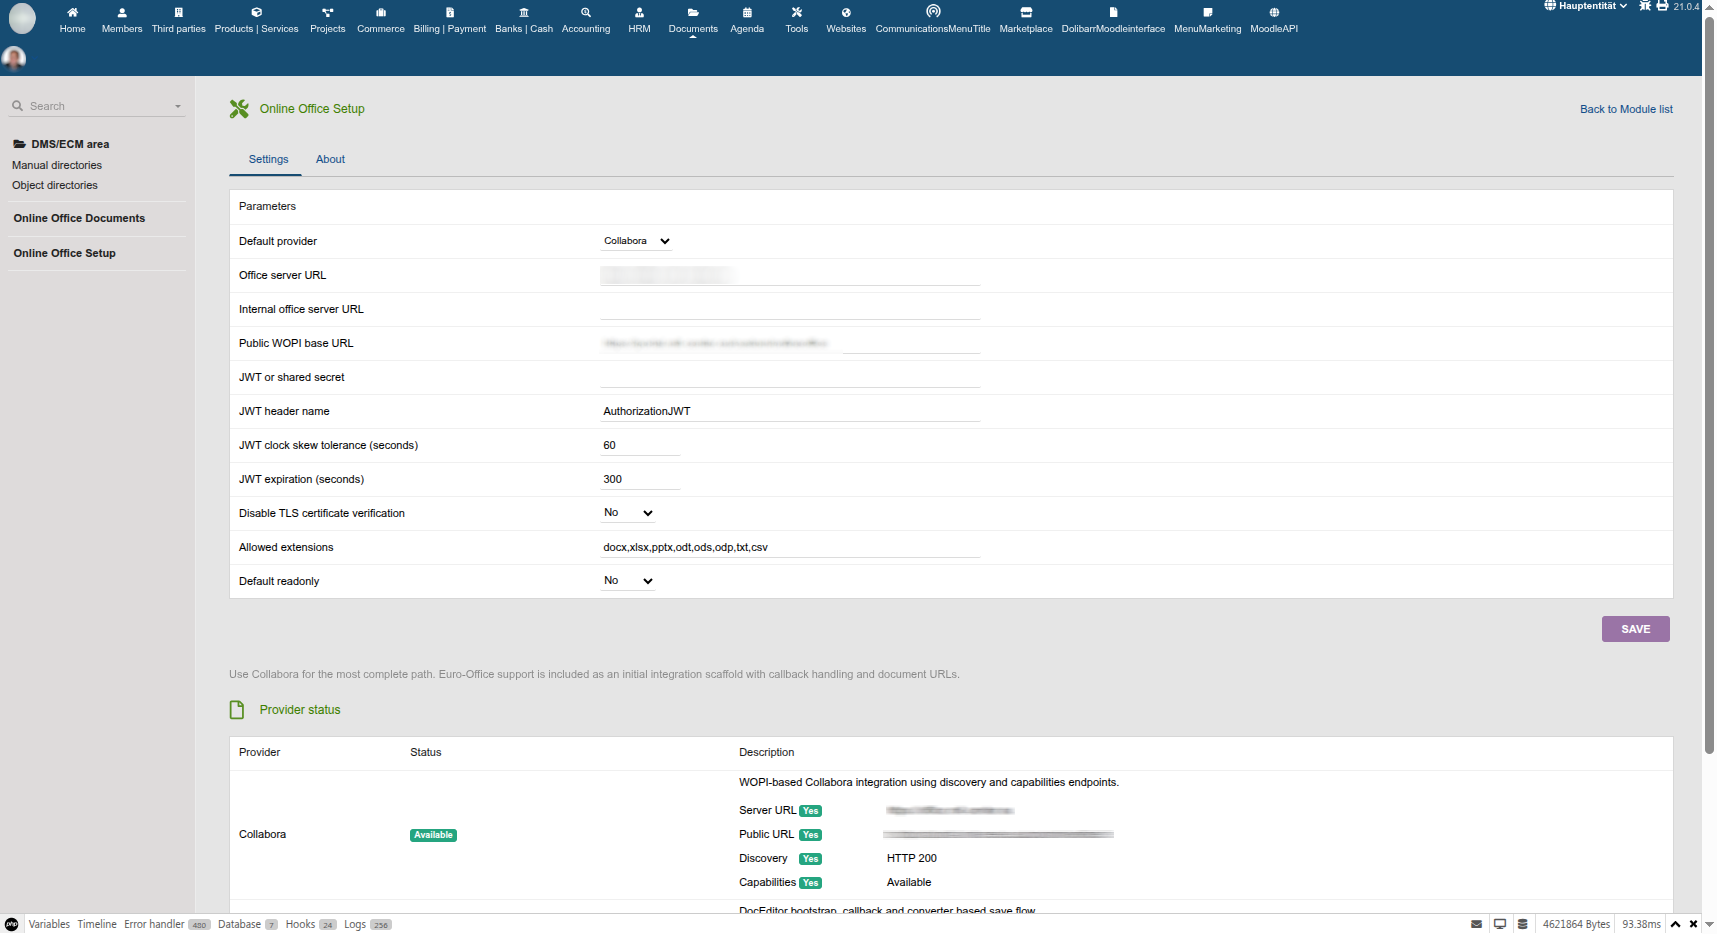Open the debug bar mail icon

point(1476,924)
